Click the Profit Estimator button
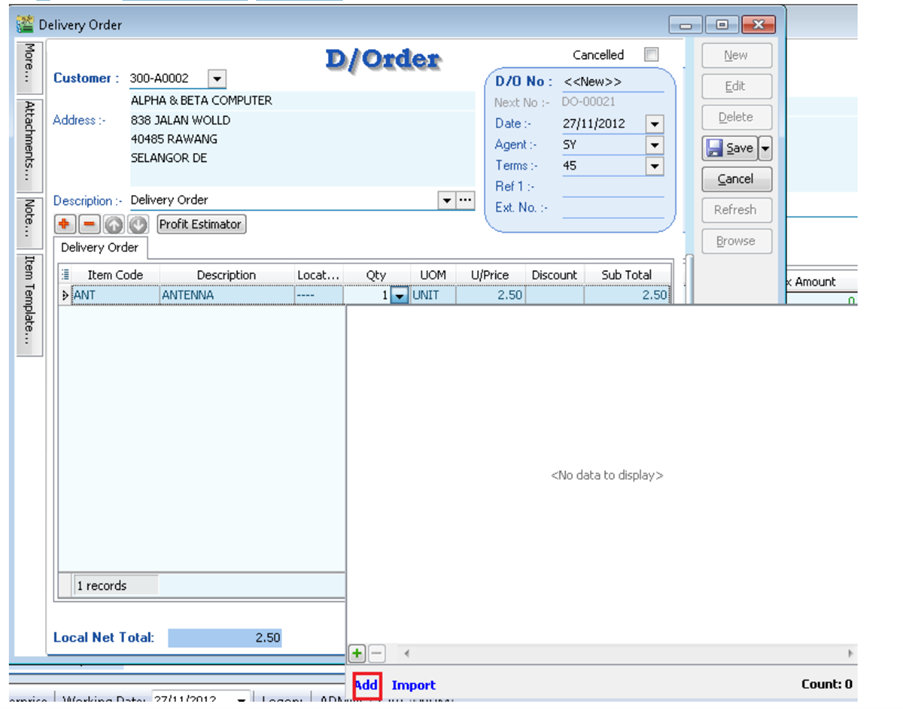Screen dimensions: 903x709 tap(201, 225)
